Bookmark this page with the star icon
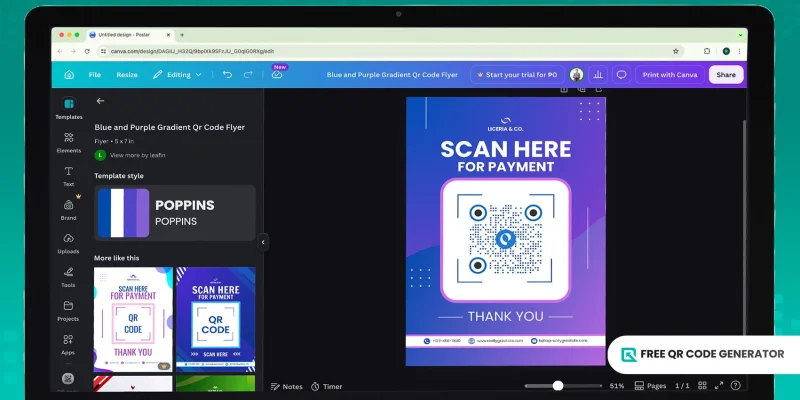 676,51
